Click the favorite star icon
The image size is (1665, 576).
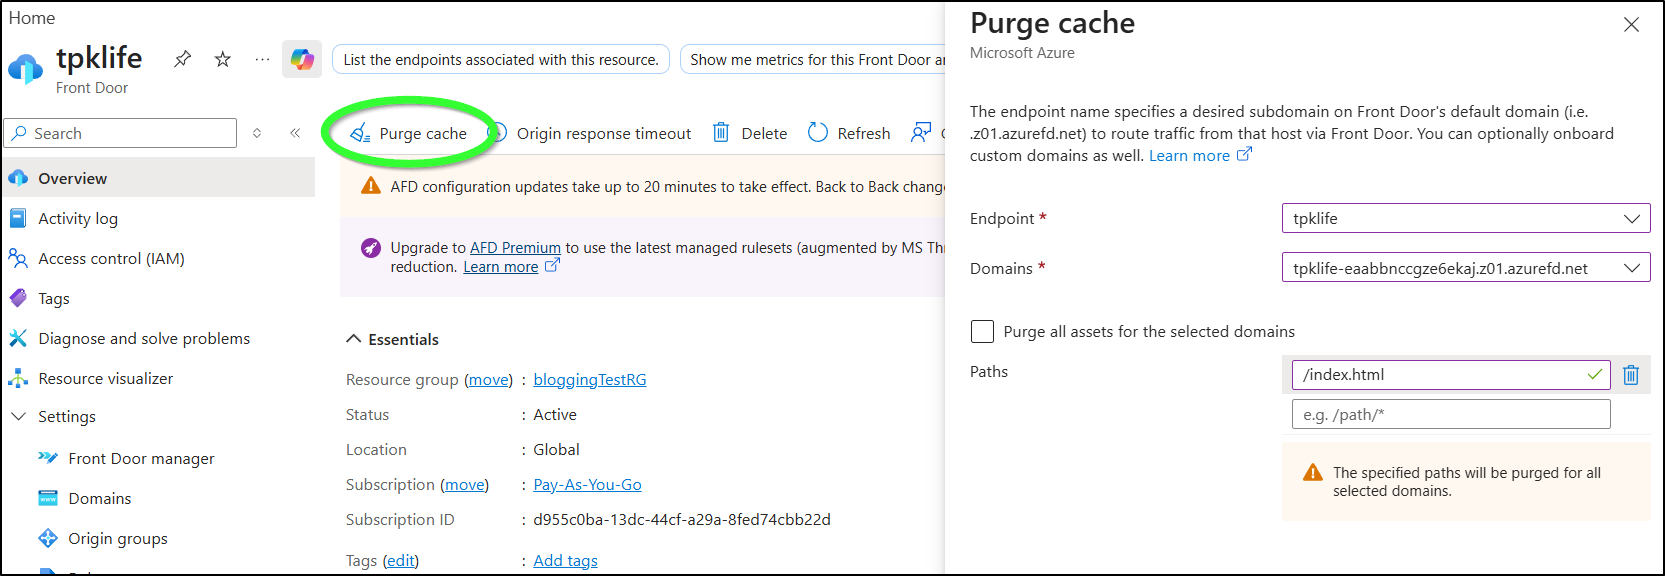[x=223, y=60]
